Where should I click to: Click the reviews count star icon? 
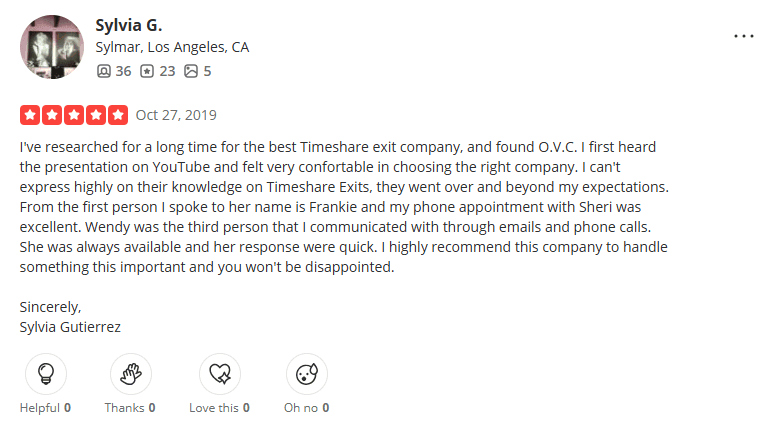(146, 71)
